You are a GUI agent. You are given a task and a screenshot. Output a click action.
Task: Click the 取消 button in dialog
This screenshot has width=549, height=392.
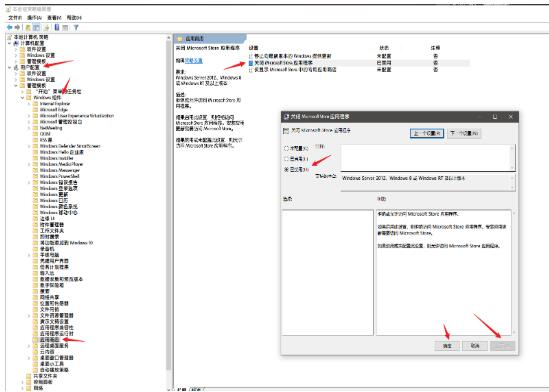click(475, 346)
